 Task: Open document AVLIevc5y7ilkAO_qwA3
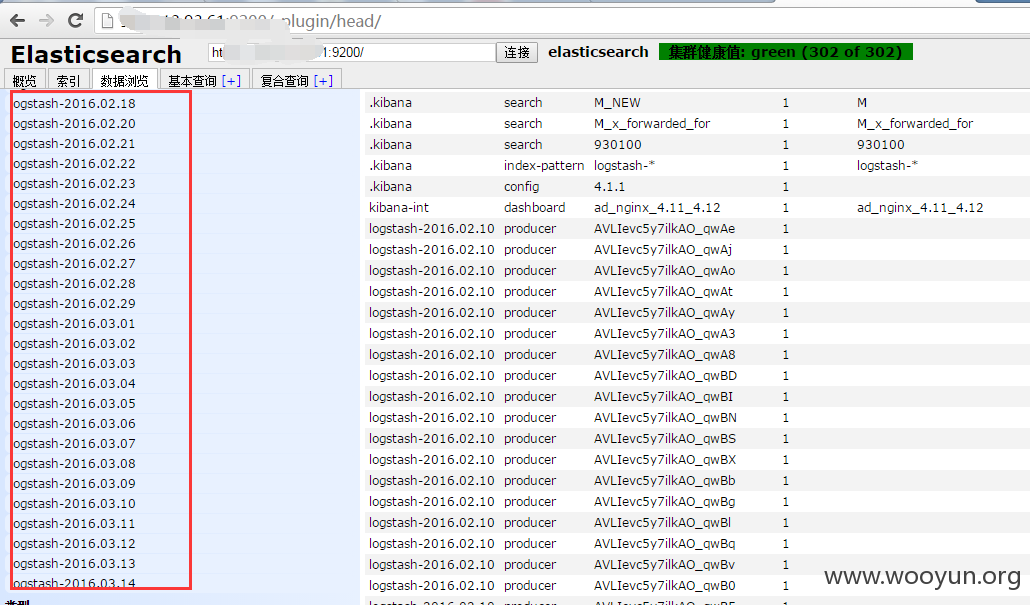pyautogui.click(x=698, y=334)
